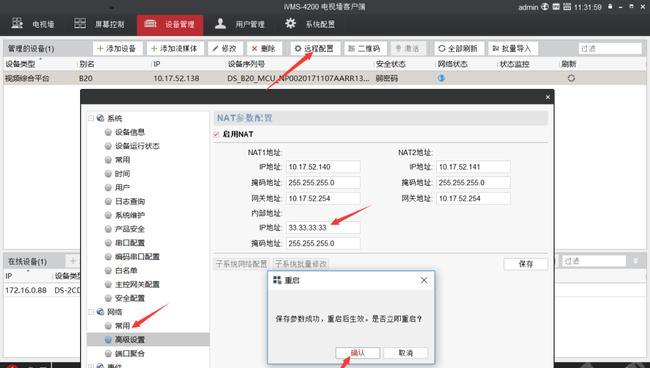Open the 电视墙 (video wall) module
650x368 pixels.
tap(33, 24)
